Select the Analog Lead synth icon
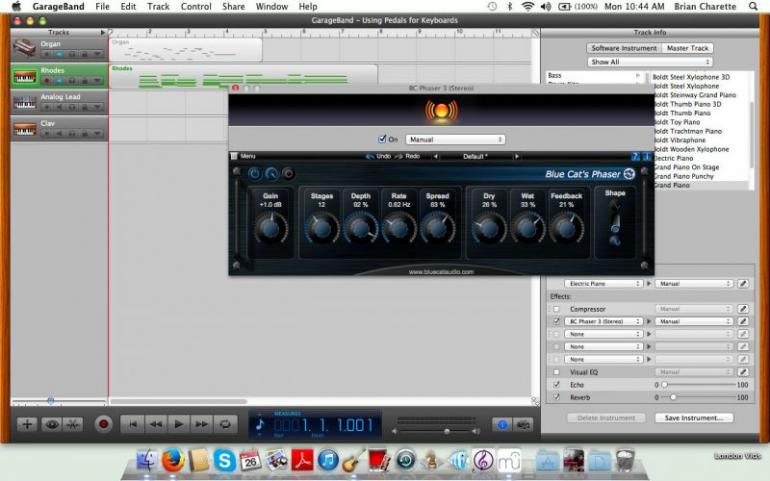Image resolution: width=770 pixels, height=481 pixels. [25, 103]
